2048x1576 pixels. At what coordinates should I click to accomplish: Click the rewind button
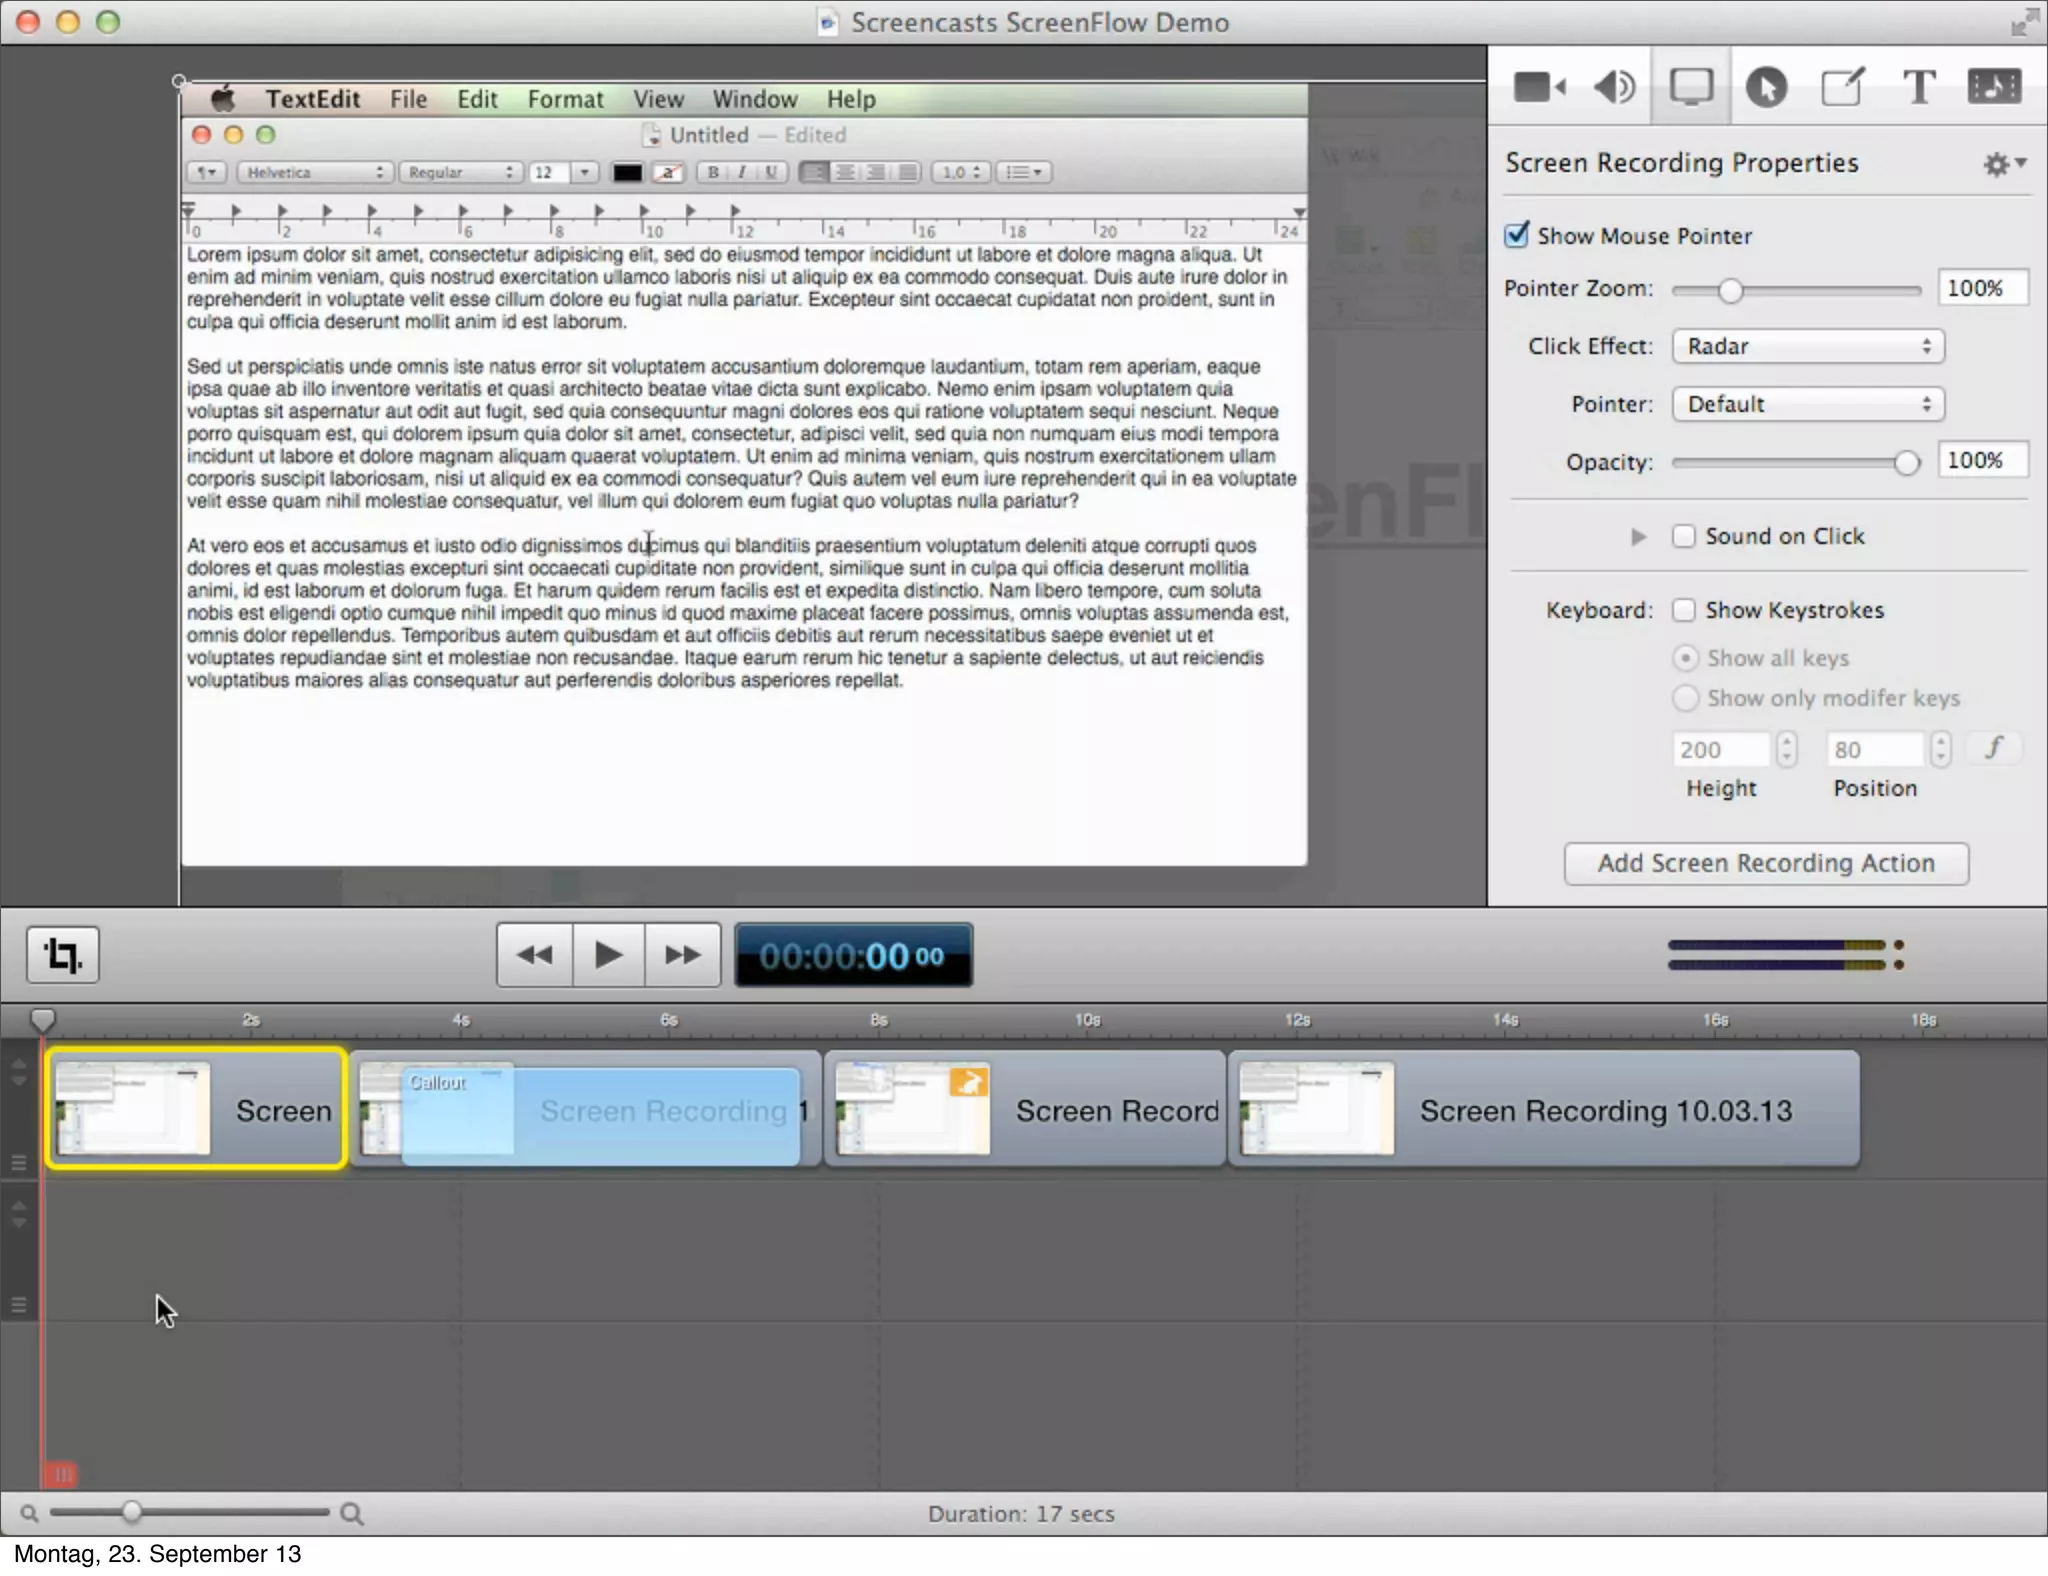click(535, 955)
